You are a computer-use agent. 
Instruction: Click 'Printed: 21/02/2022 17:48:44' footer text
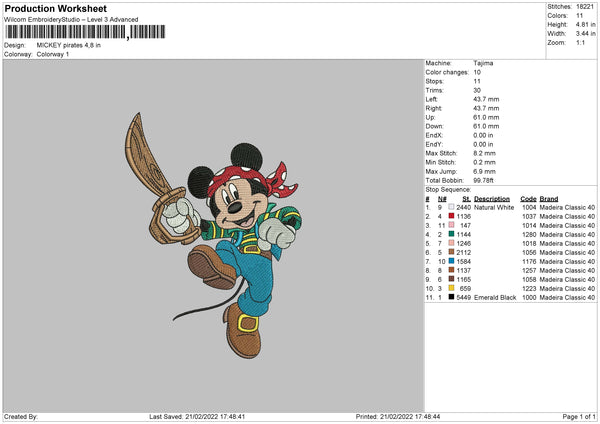click(x=398, y=416)
